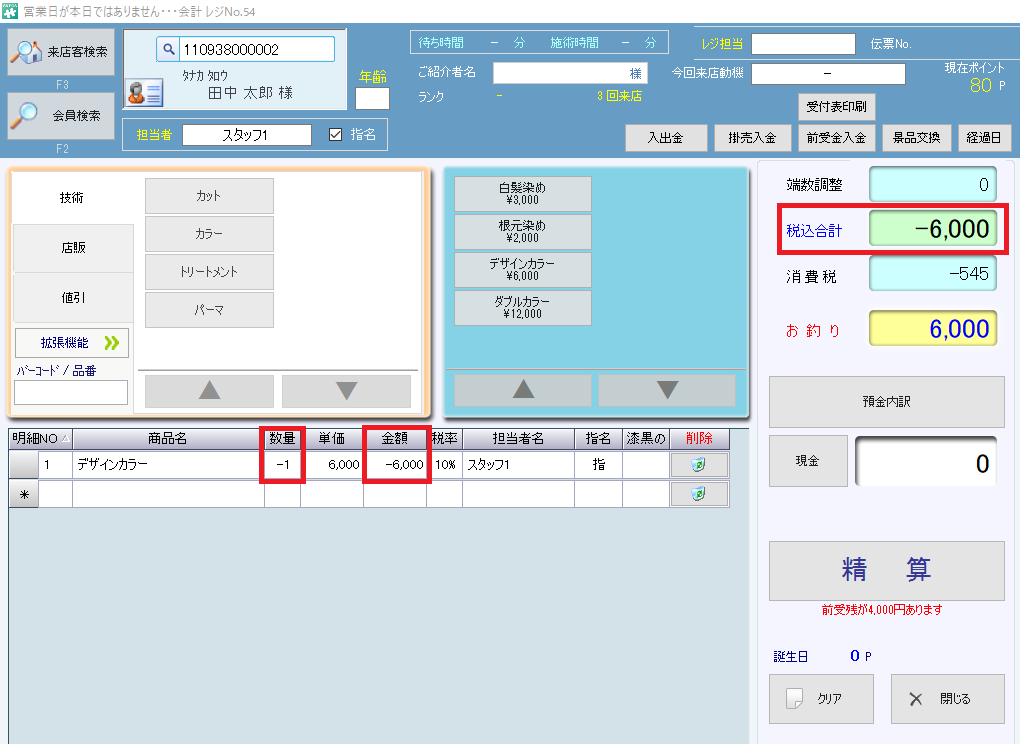
Task: Open 会員検索 member search
Action: click(x=61, y=116)
